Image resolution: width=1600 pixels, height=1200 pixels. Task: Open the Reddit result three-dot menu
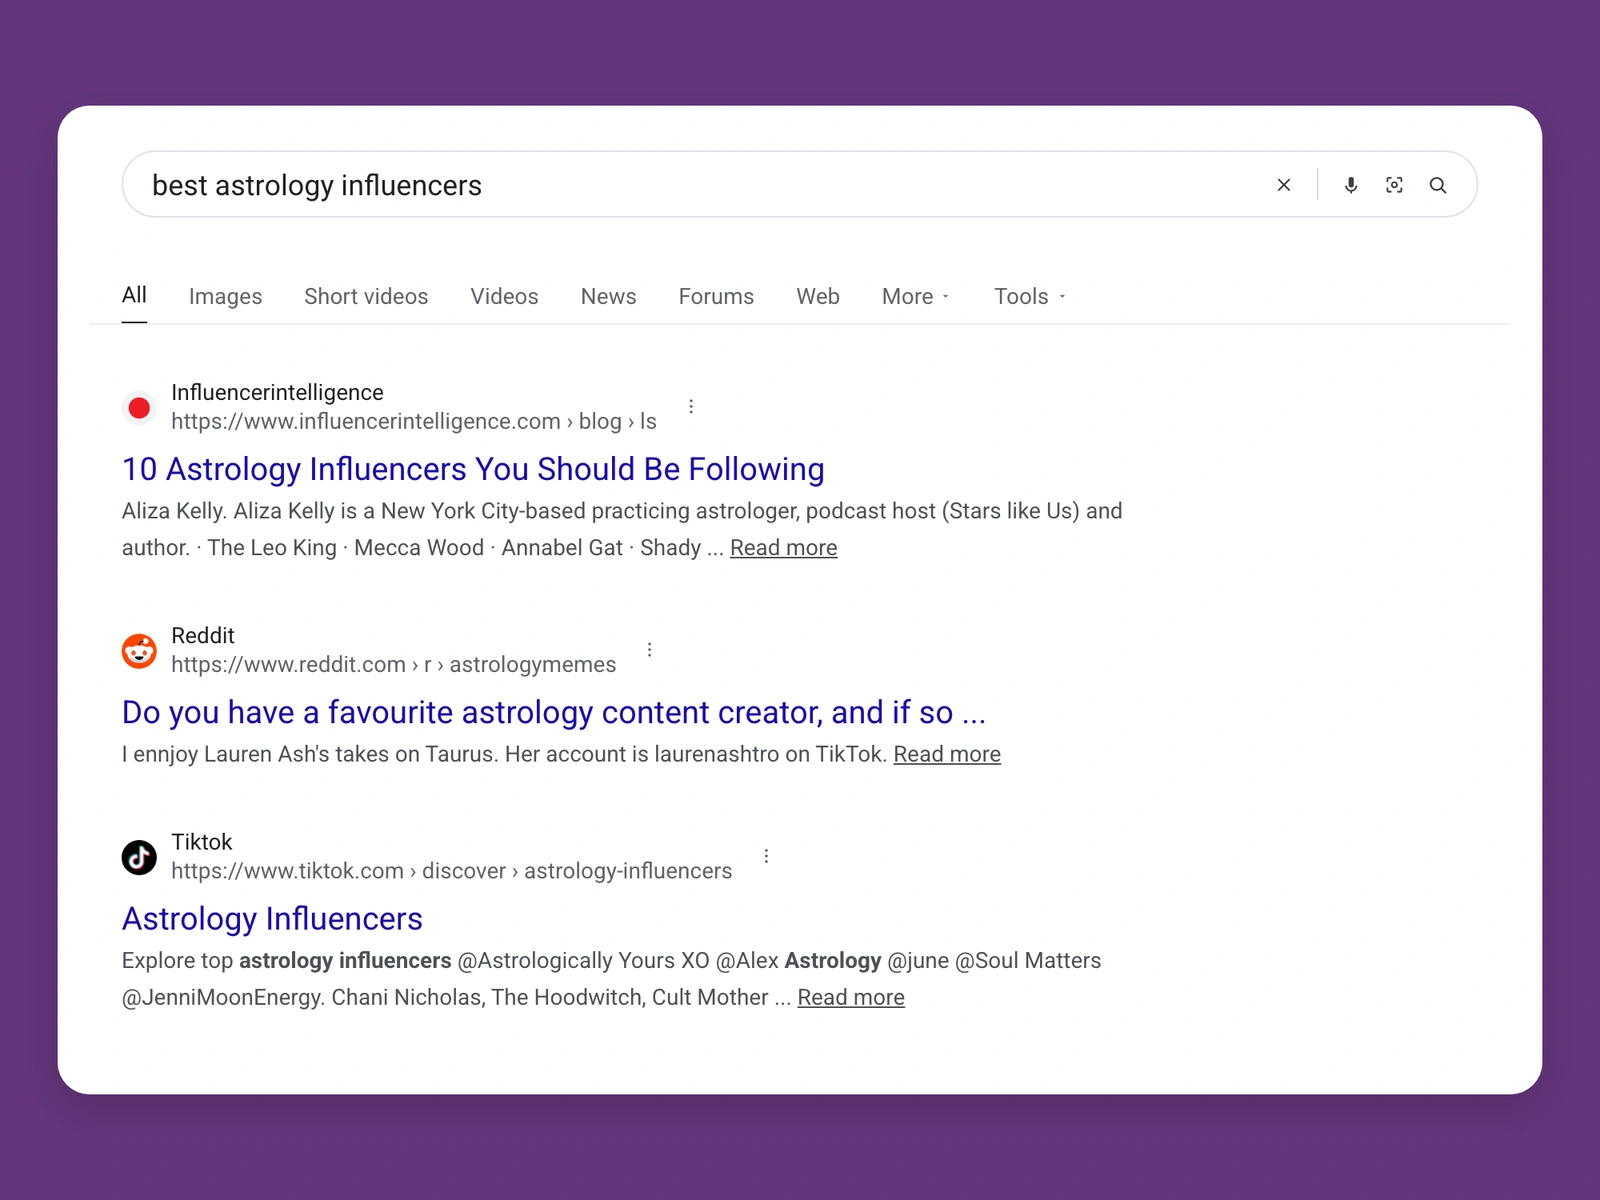click(650, 649)
